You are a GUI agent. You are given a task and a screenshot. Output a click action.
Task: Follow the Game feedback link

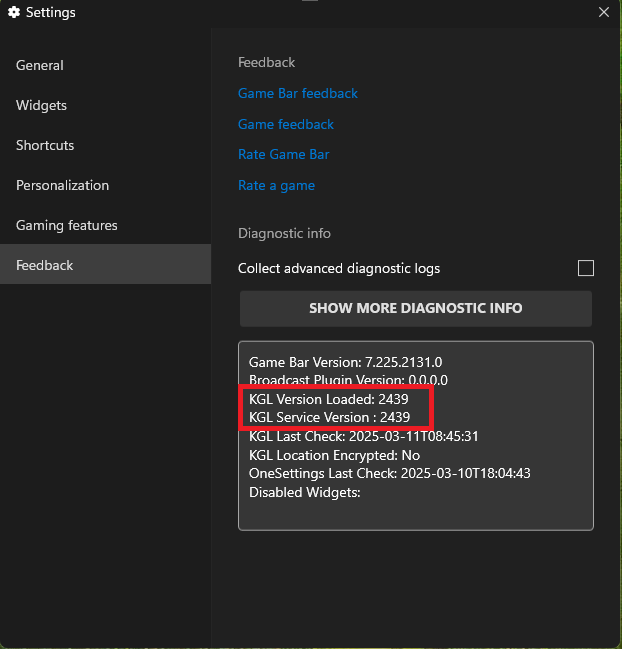tap(286, 124)
